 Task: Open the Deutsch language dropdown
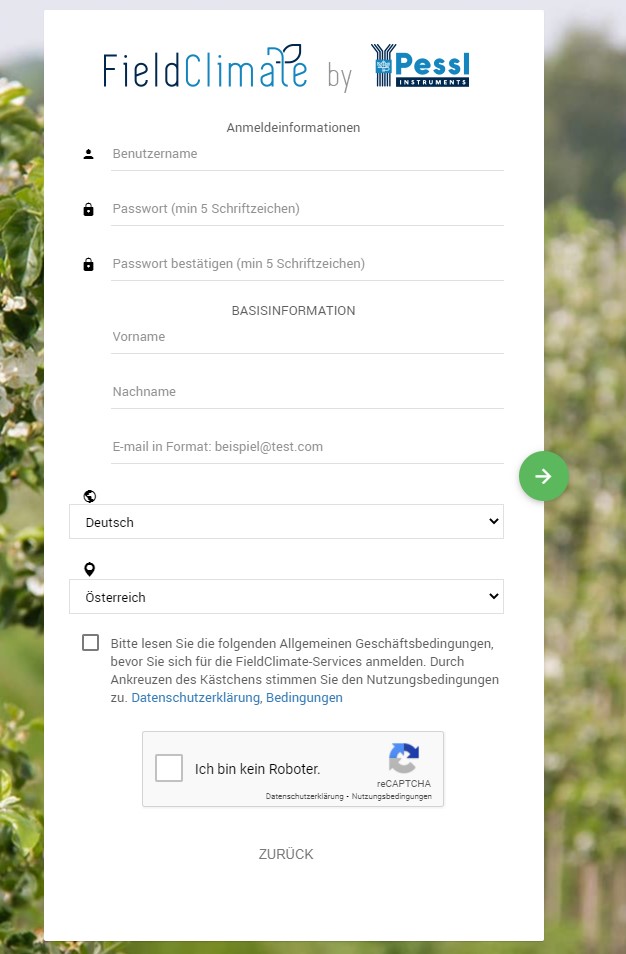coord(286,521)
